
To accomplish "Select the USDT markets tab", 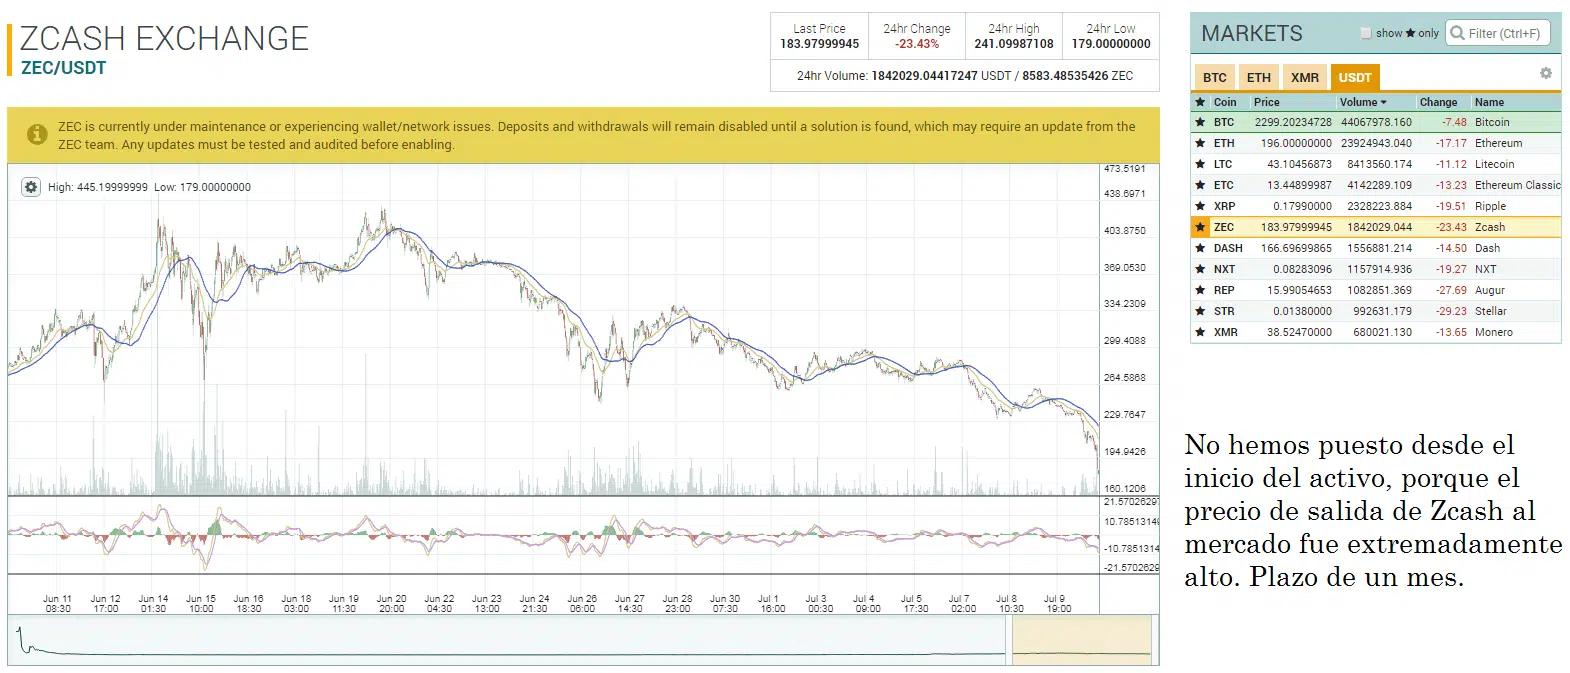I will point(1355,77).
